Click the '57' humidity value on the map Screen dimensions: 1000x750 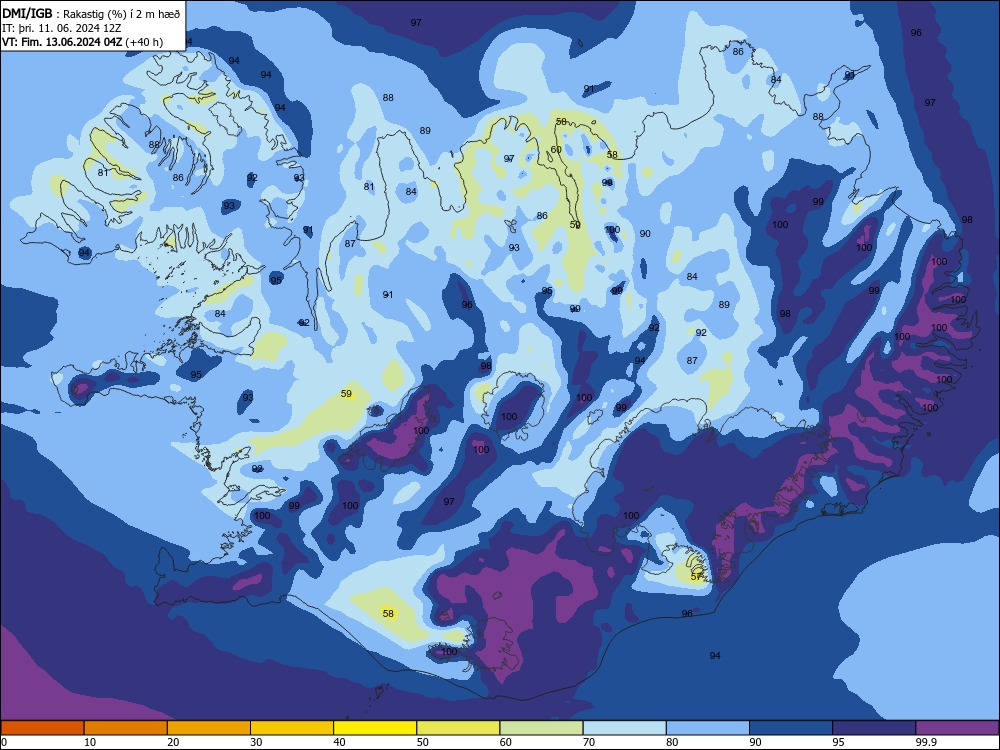(x=696, y=577)
